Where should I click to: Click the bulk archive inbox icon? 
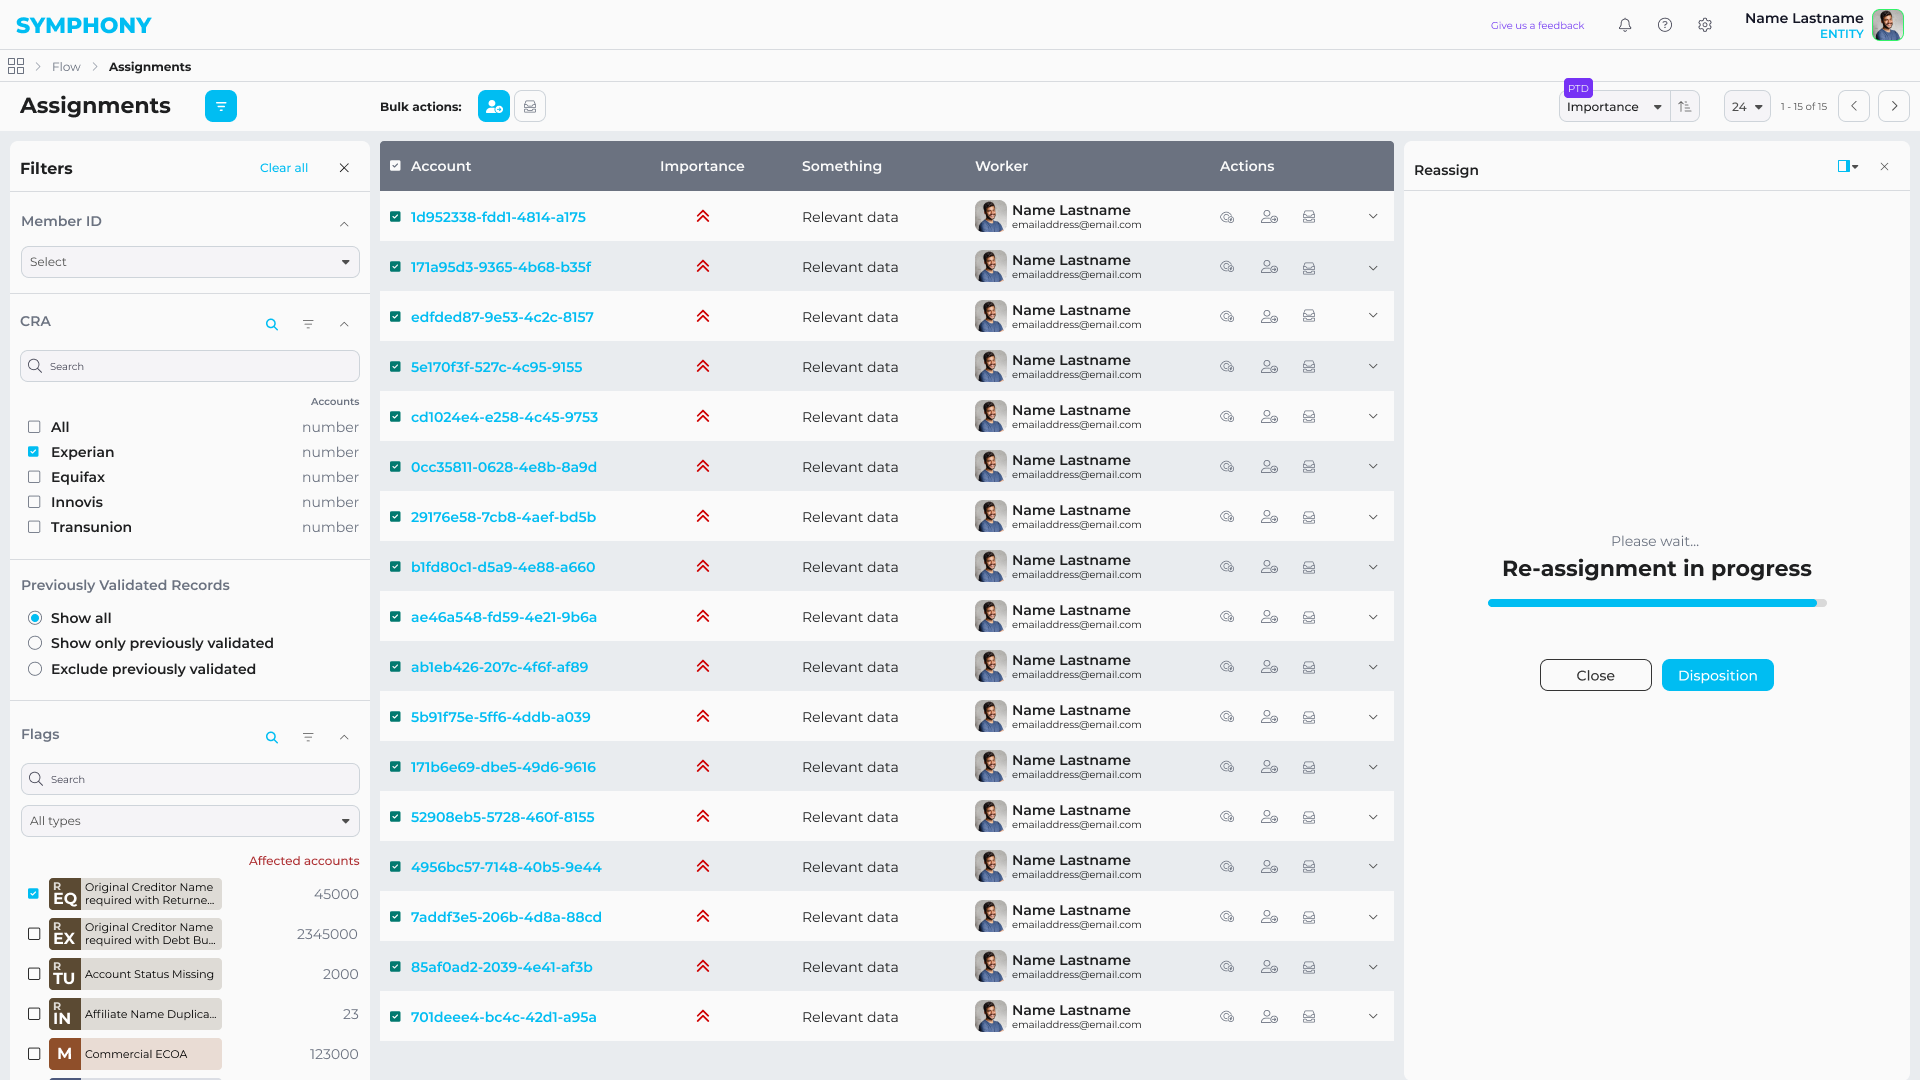click(530, 106)
